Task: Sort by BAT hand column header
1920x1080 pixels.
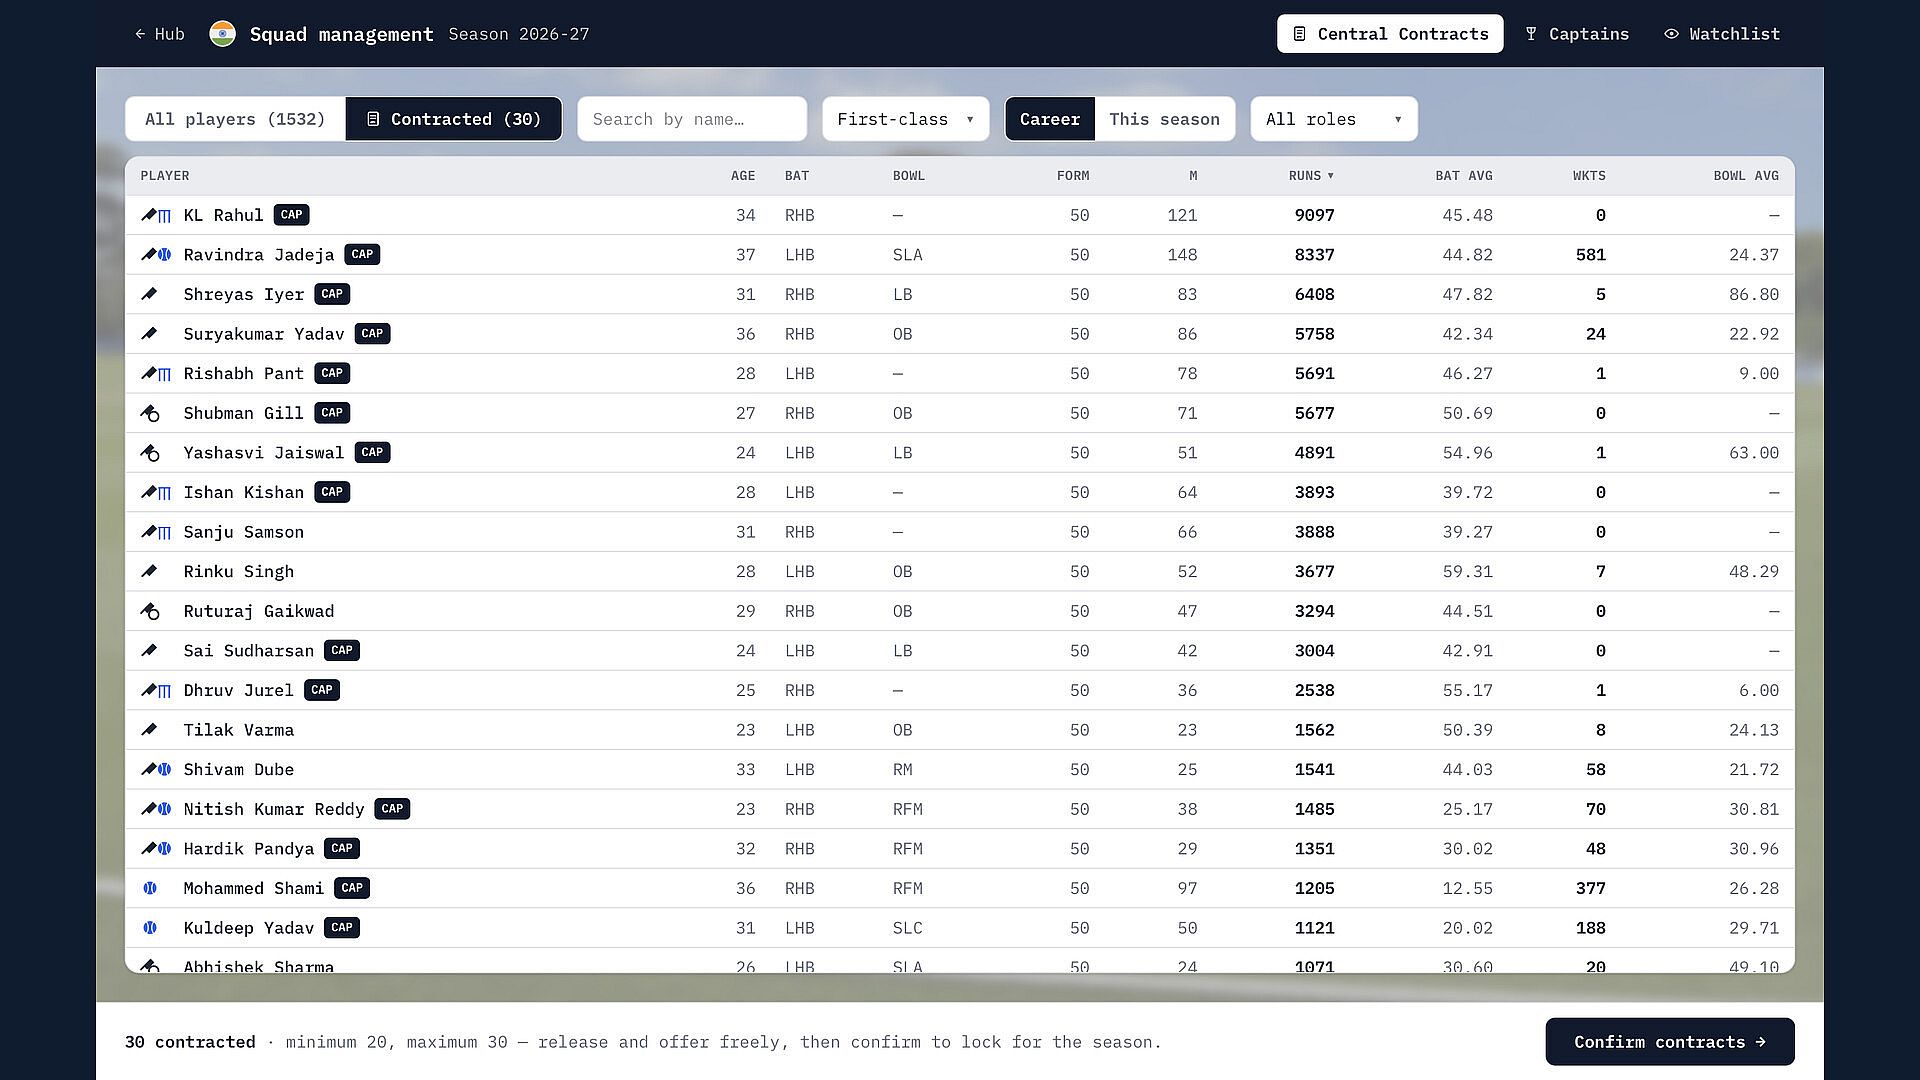Action: pyautogui.click(x=797, y=176)
